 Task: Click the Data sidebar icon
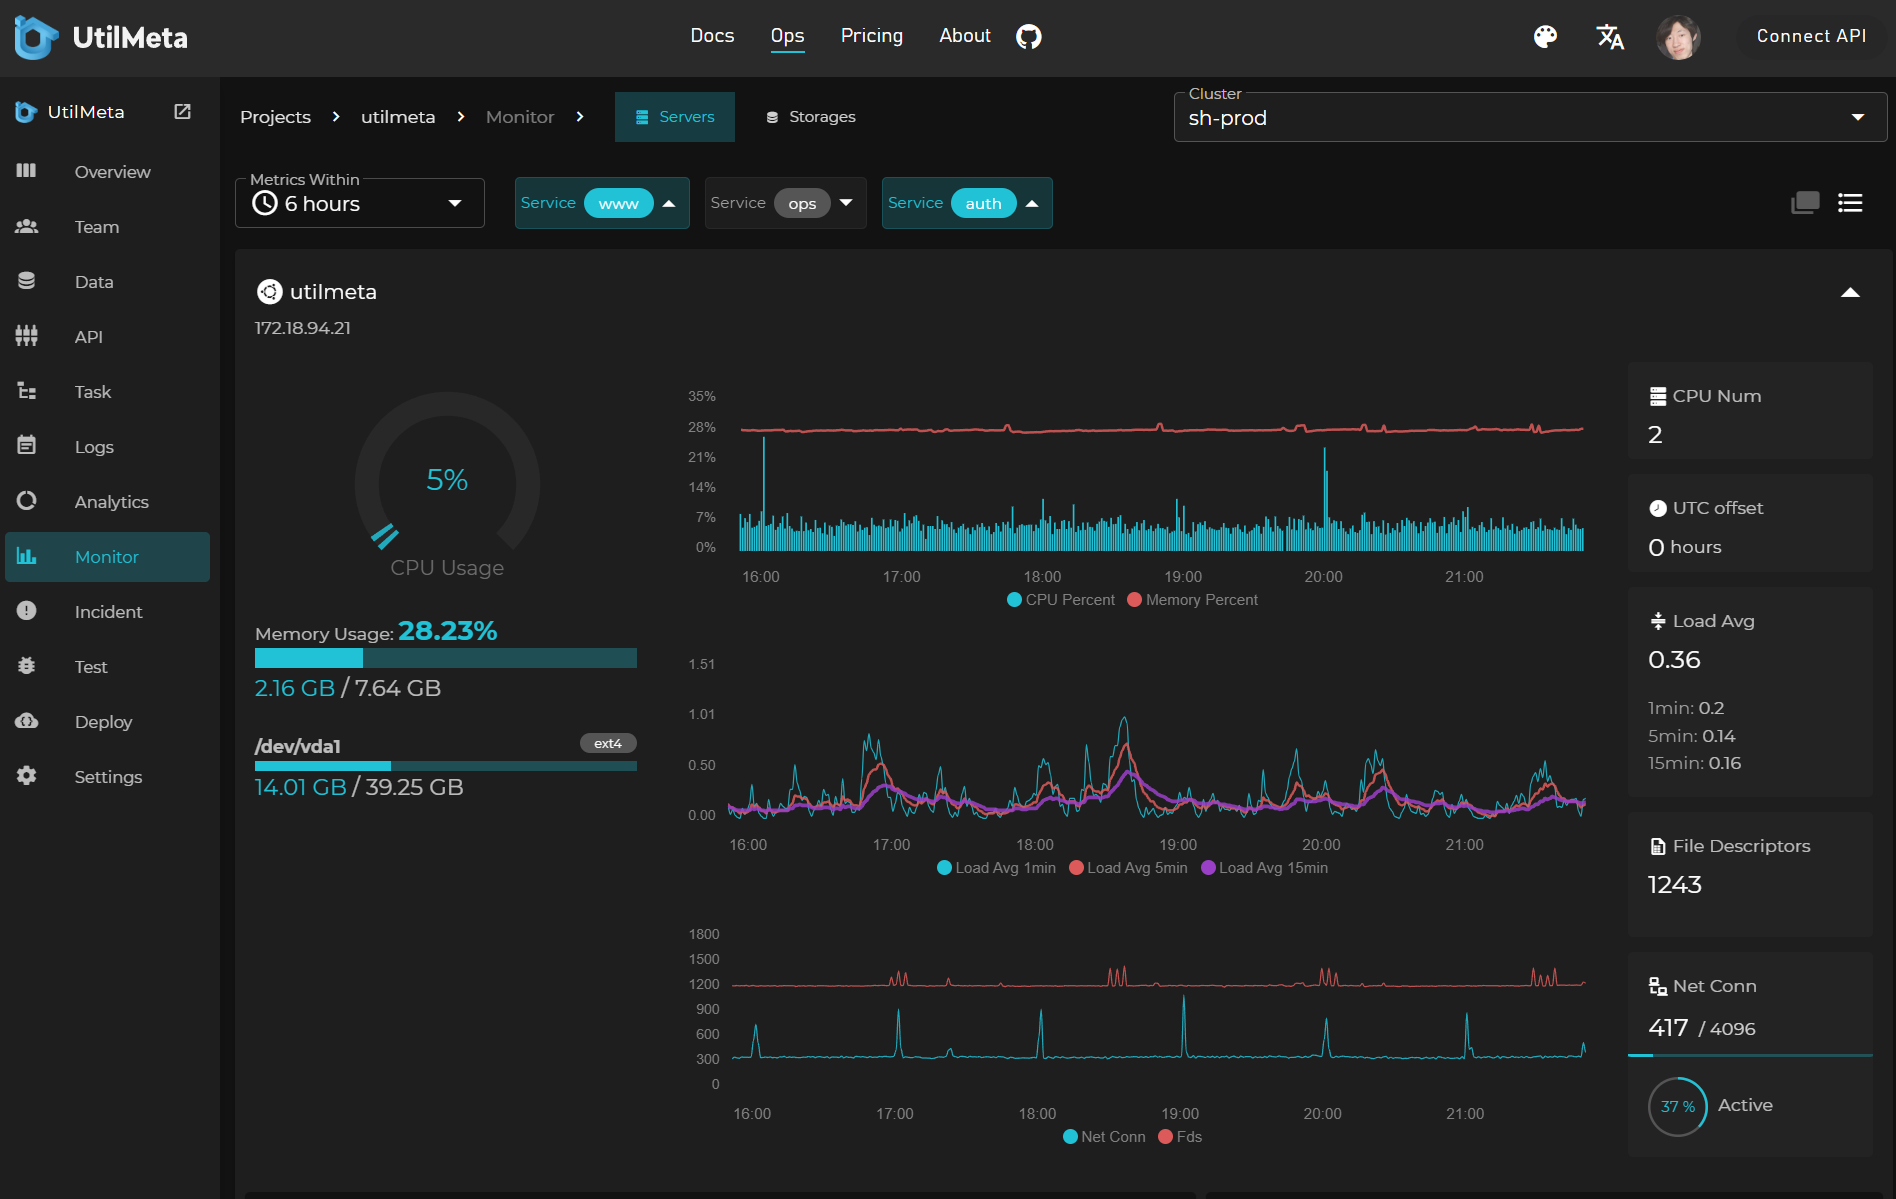pos(27,281)
